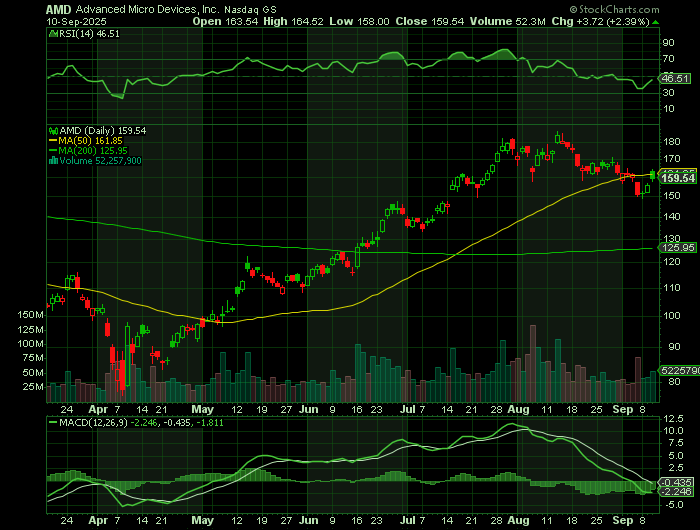Click the 12.5 label on MACD axis
The height and width of the screenshot is (530, 700).
point(673,419)
